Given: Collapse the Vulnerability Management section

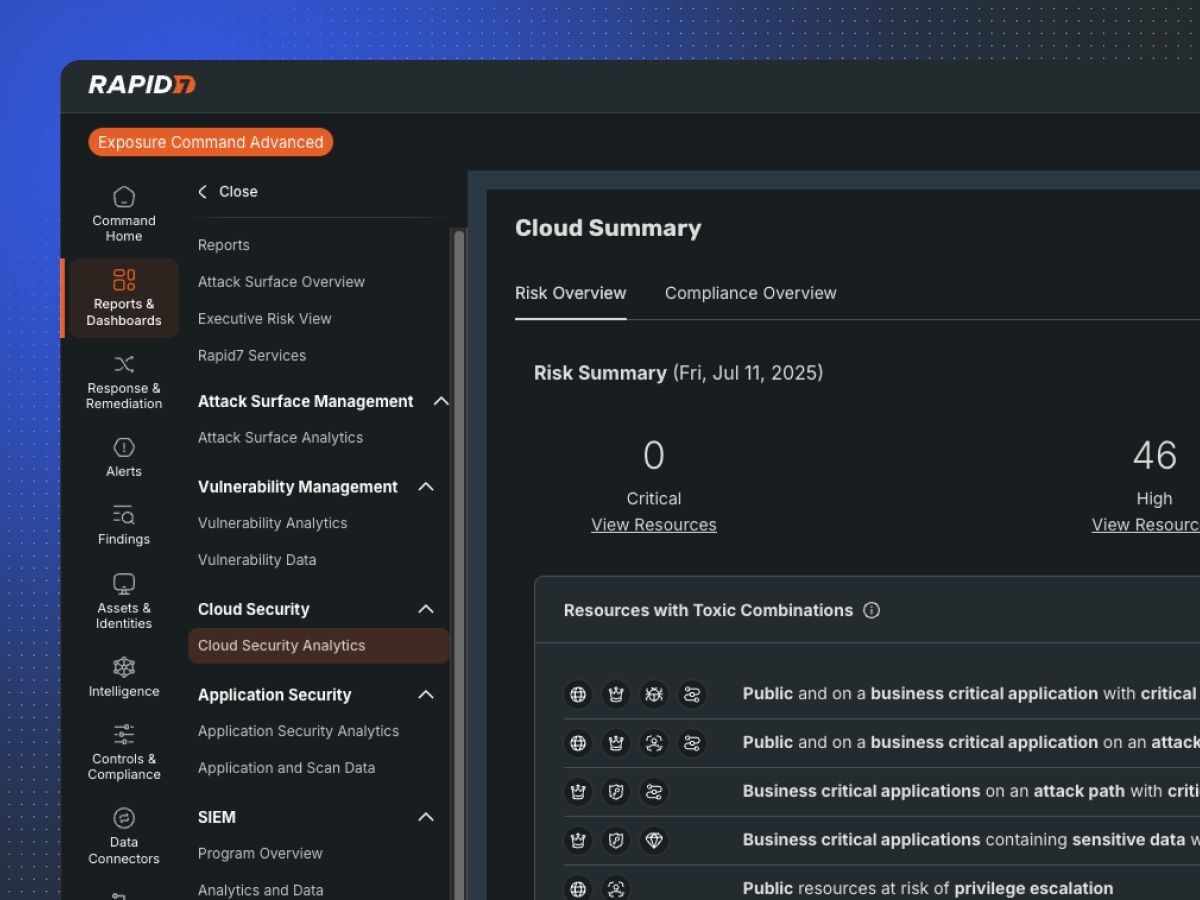Looking at the screenshot, I should (426, 487).
